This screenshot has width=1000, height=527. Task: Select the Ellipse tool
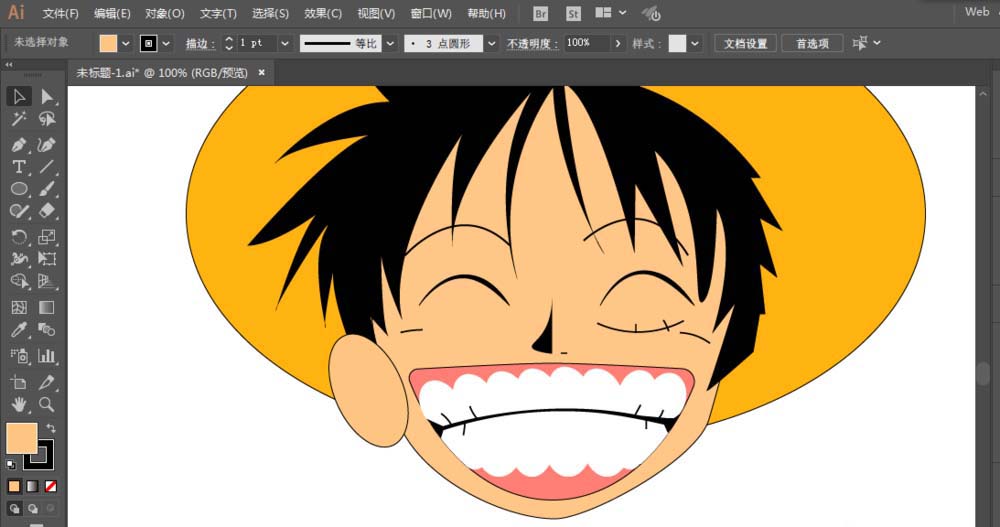[19, 189]
